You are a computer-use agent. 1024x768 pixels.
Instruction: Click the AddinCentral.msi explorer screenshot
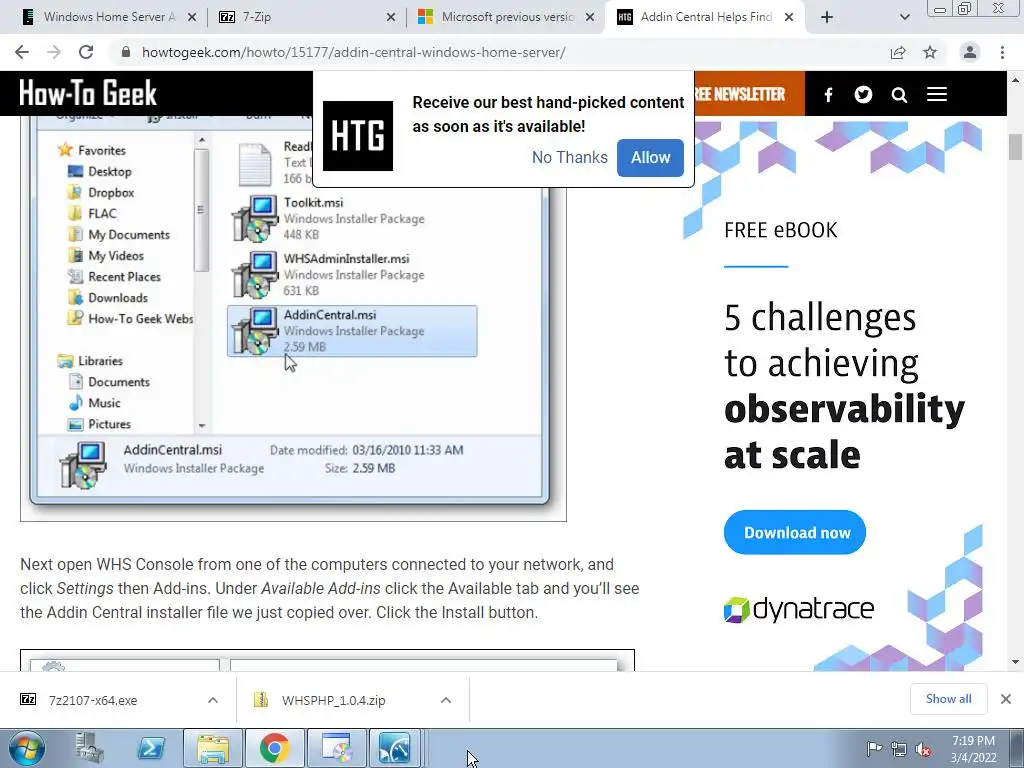[x=293, y=317]
